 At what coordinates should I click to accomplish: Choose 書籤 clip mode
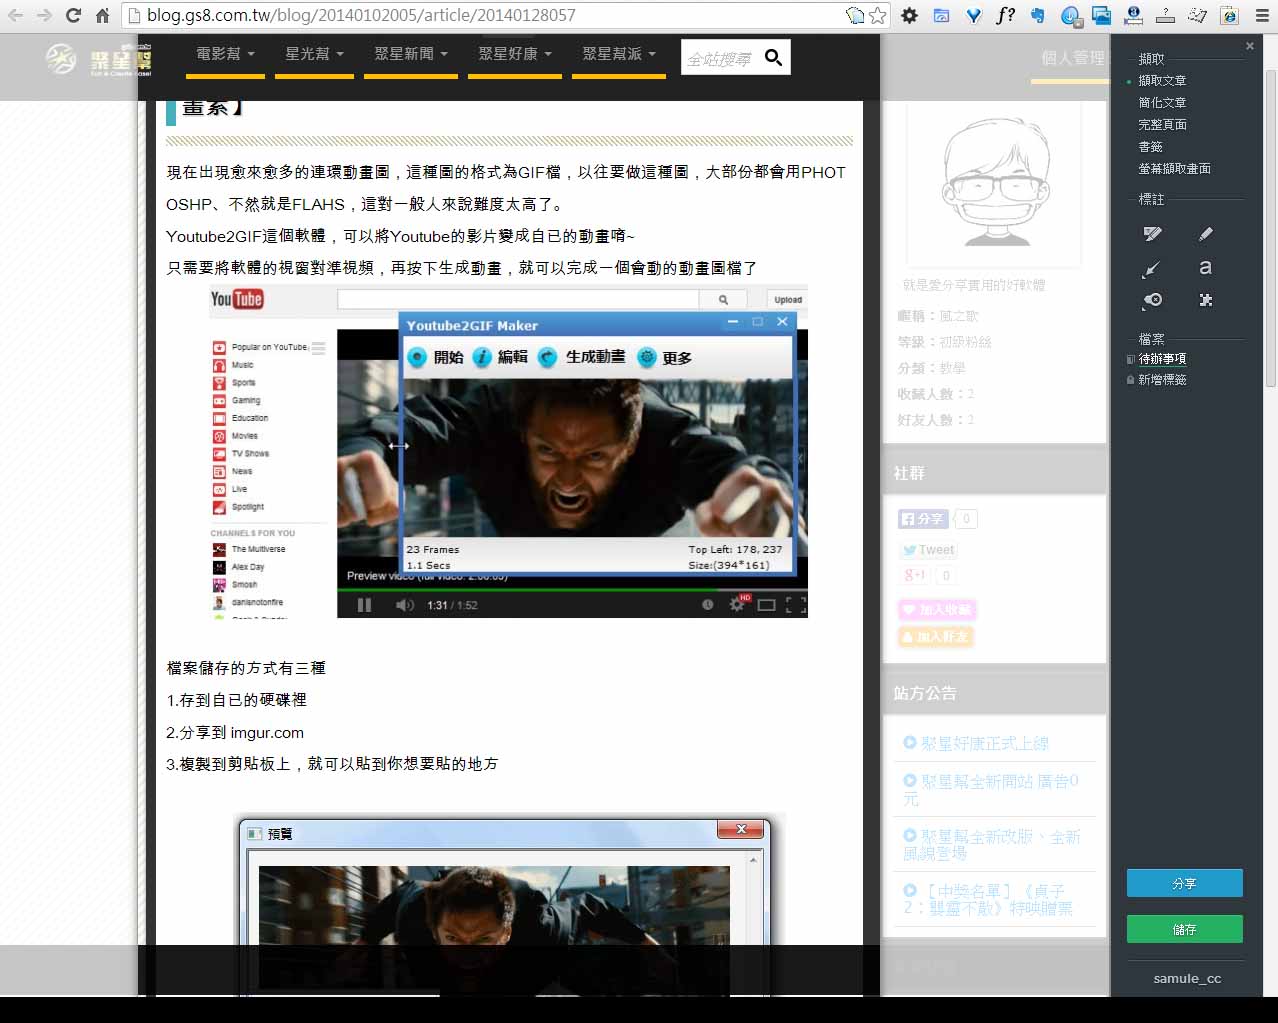1150,147
